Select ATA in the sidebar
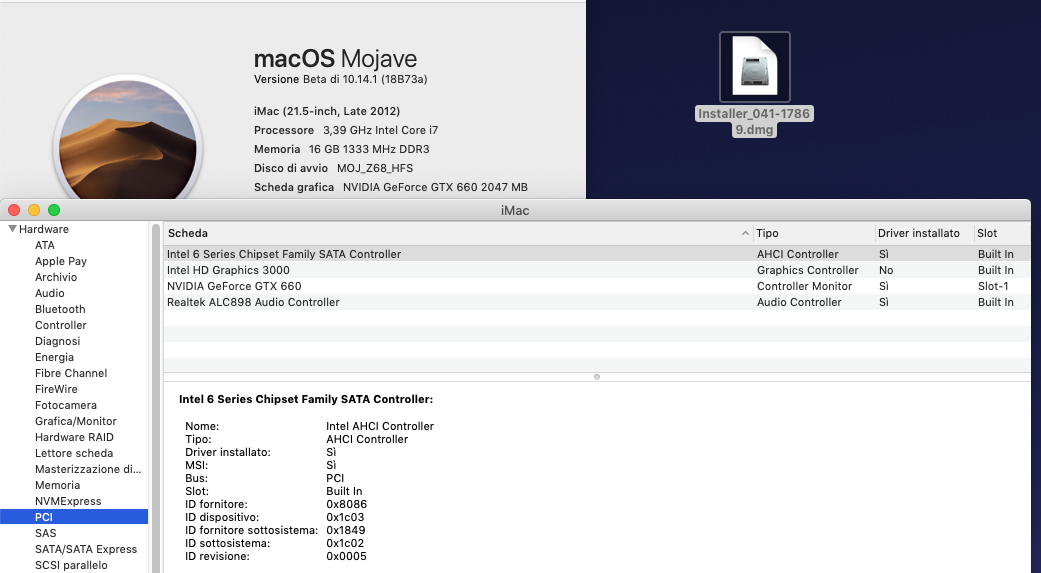The height and width of the screenshot is (573, 1041). [x=44, y=245]
